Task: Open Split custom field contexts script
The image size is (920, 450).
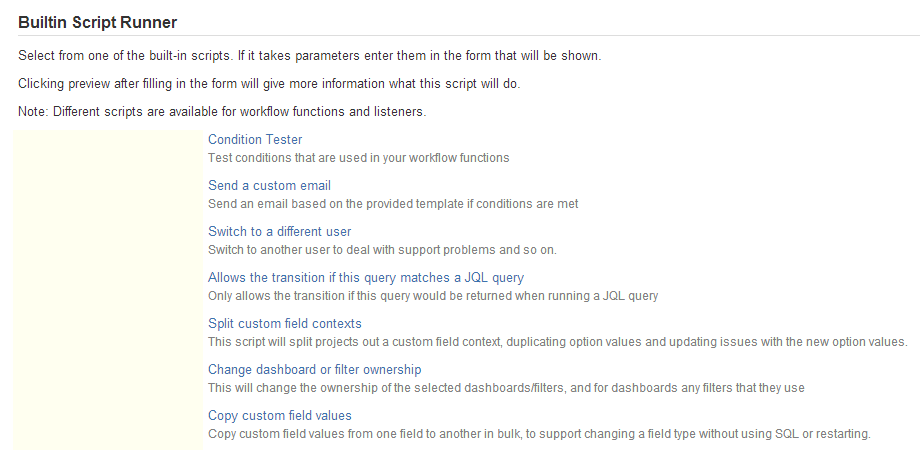Action: pos(284,323)
